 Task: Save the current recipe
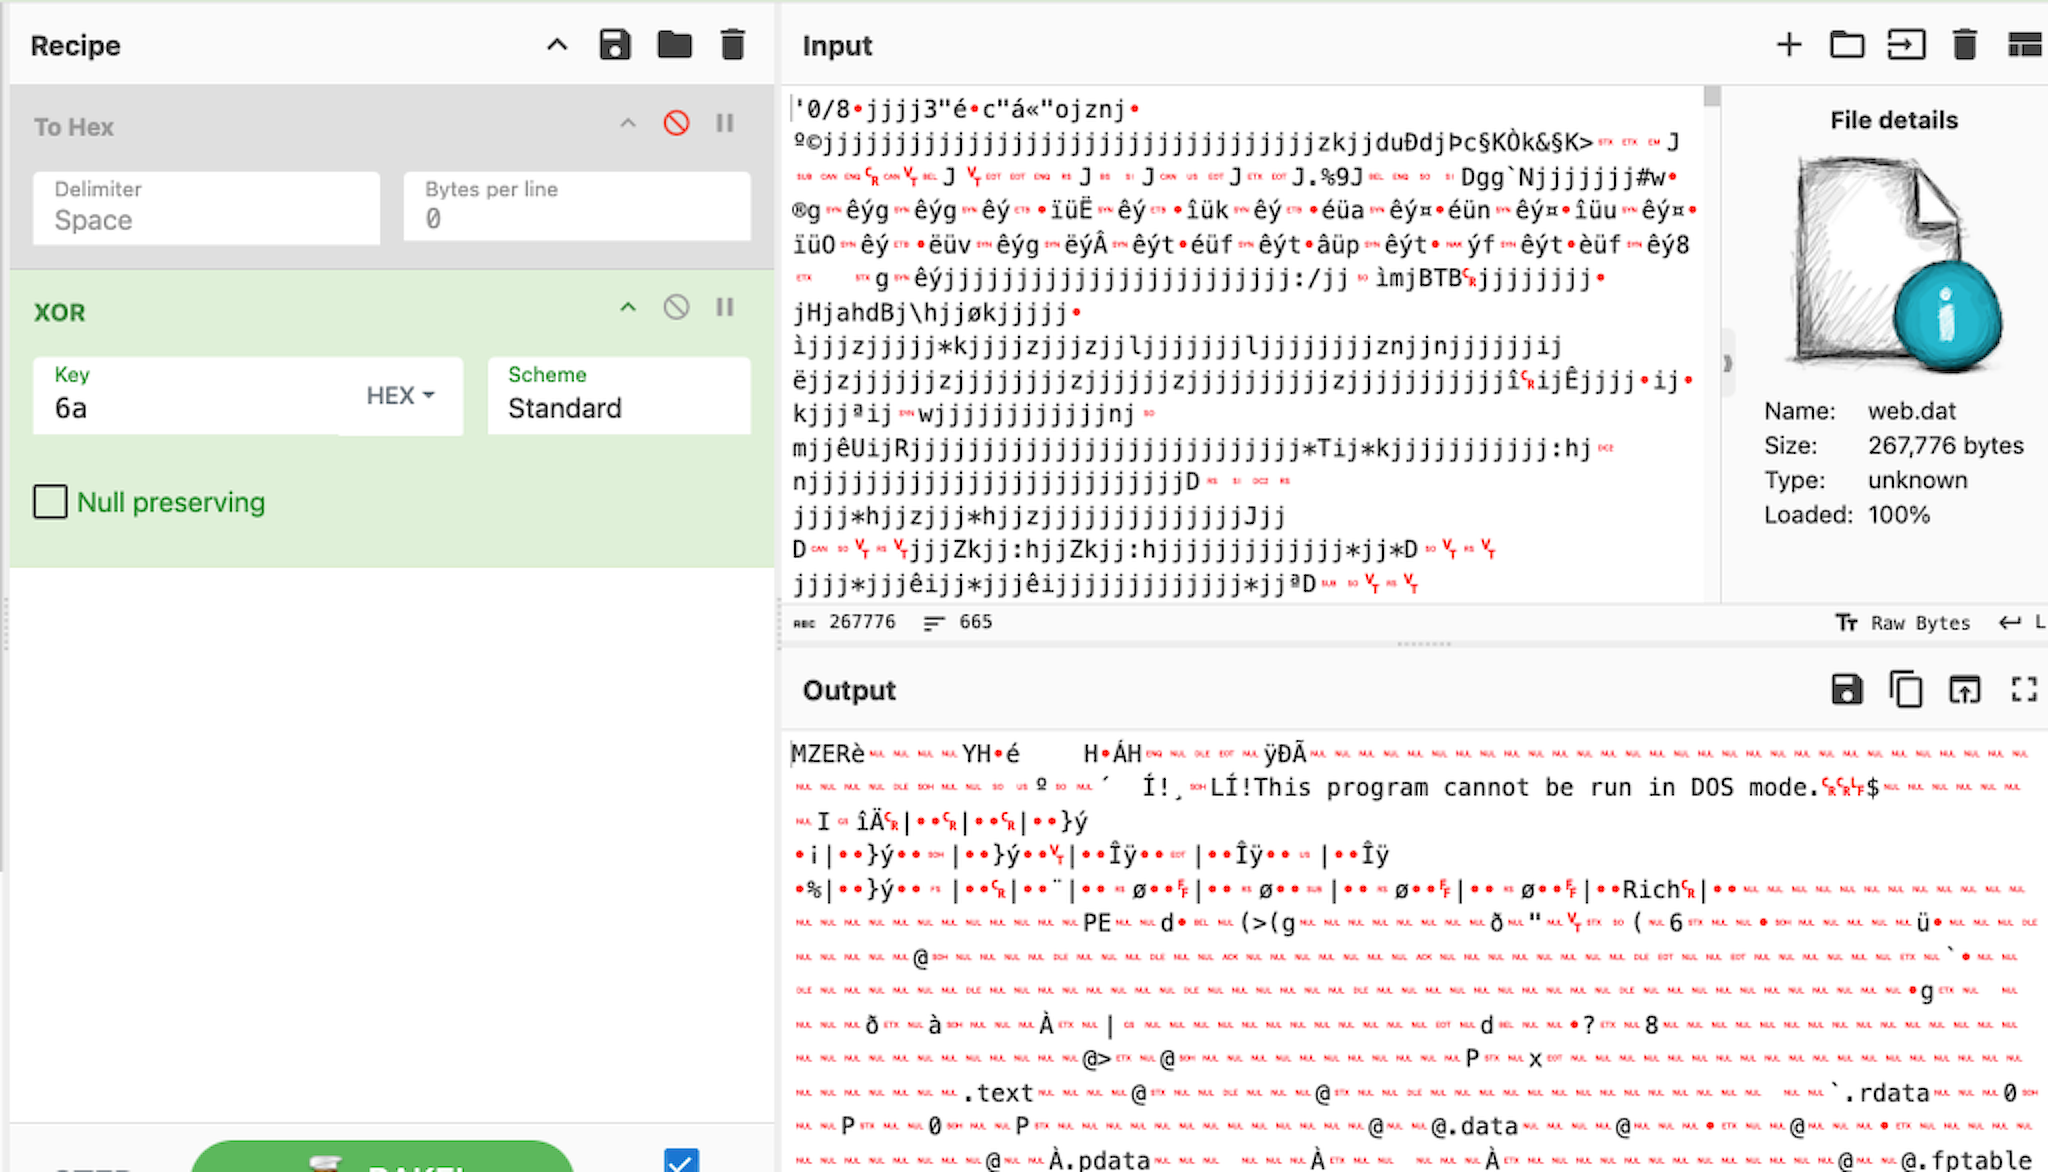coord(614,45)
